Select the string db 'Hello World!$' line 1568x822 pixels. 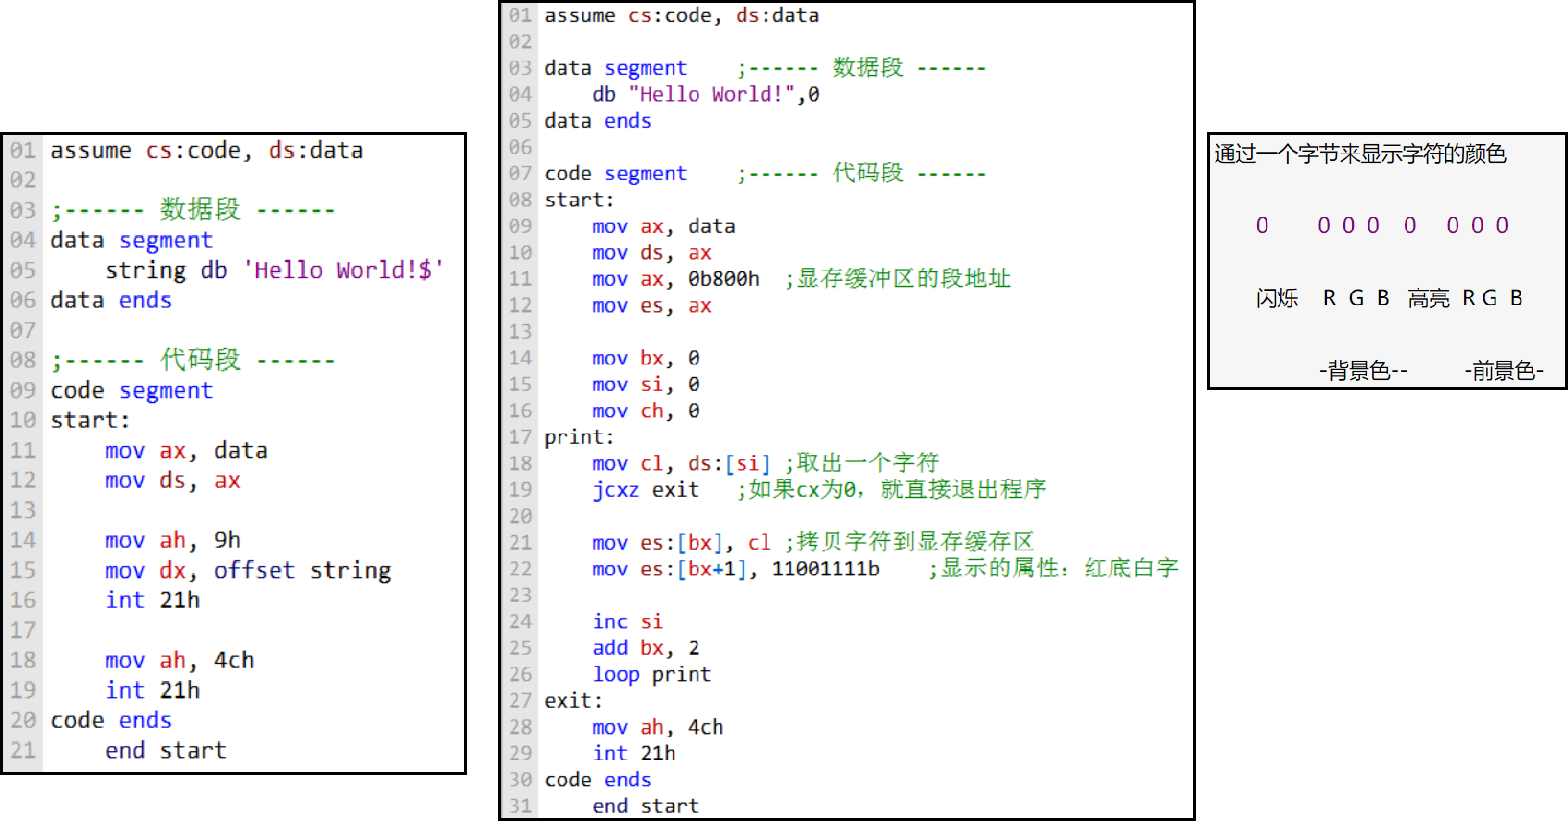click(x=275, y=270)
